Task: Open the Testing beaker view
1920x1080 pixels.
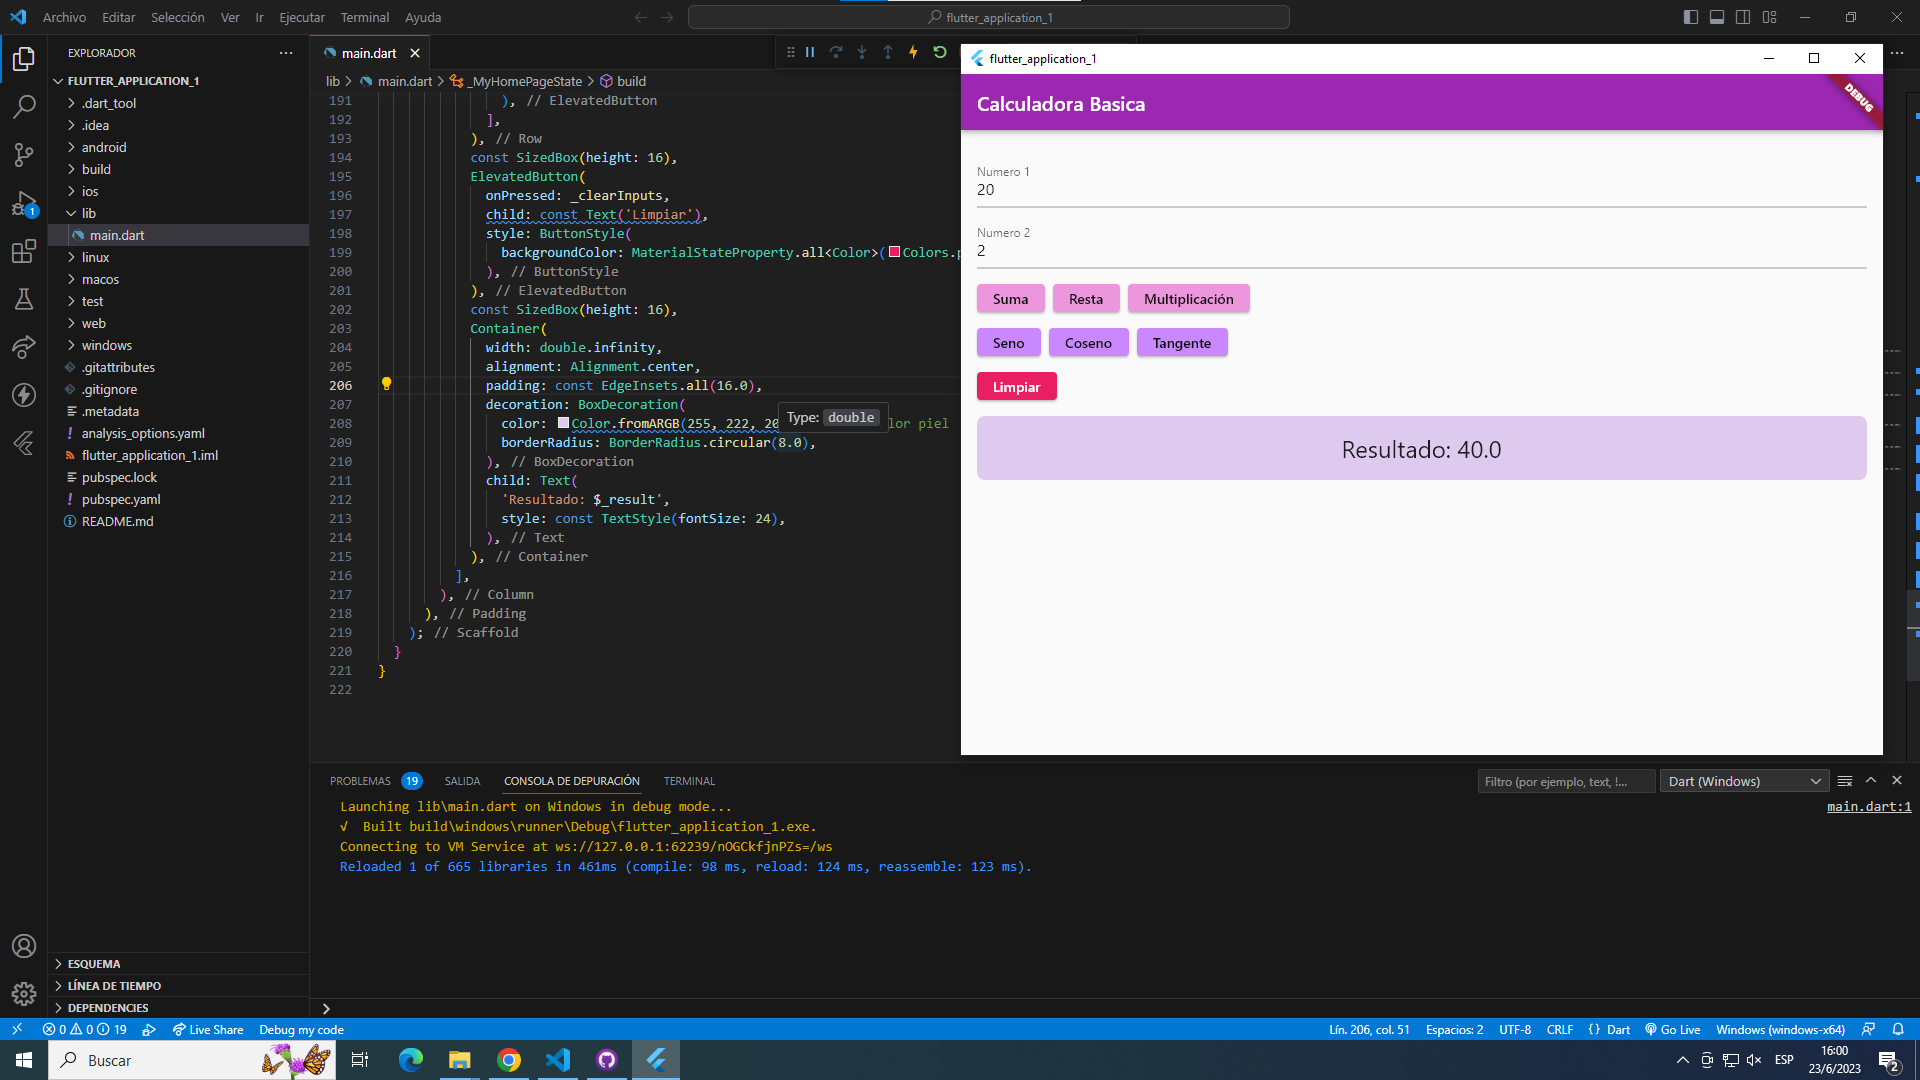Action: 24,299
